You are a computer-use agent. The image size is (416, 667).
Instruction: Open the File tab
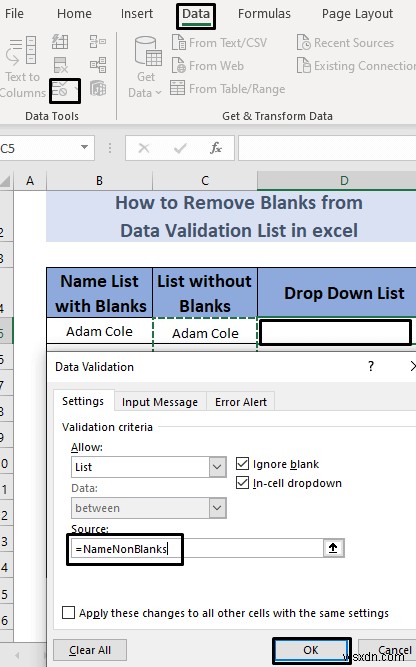[x=14, y=14]
